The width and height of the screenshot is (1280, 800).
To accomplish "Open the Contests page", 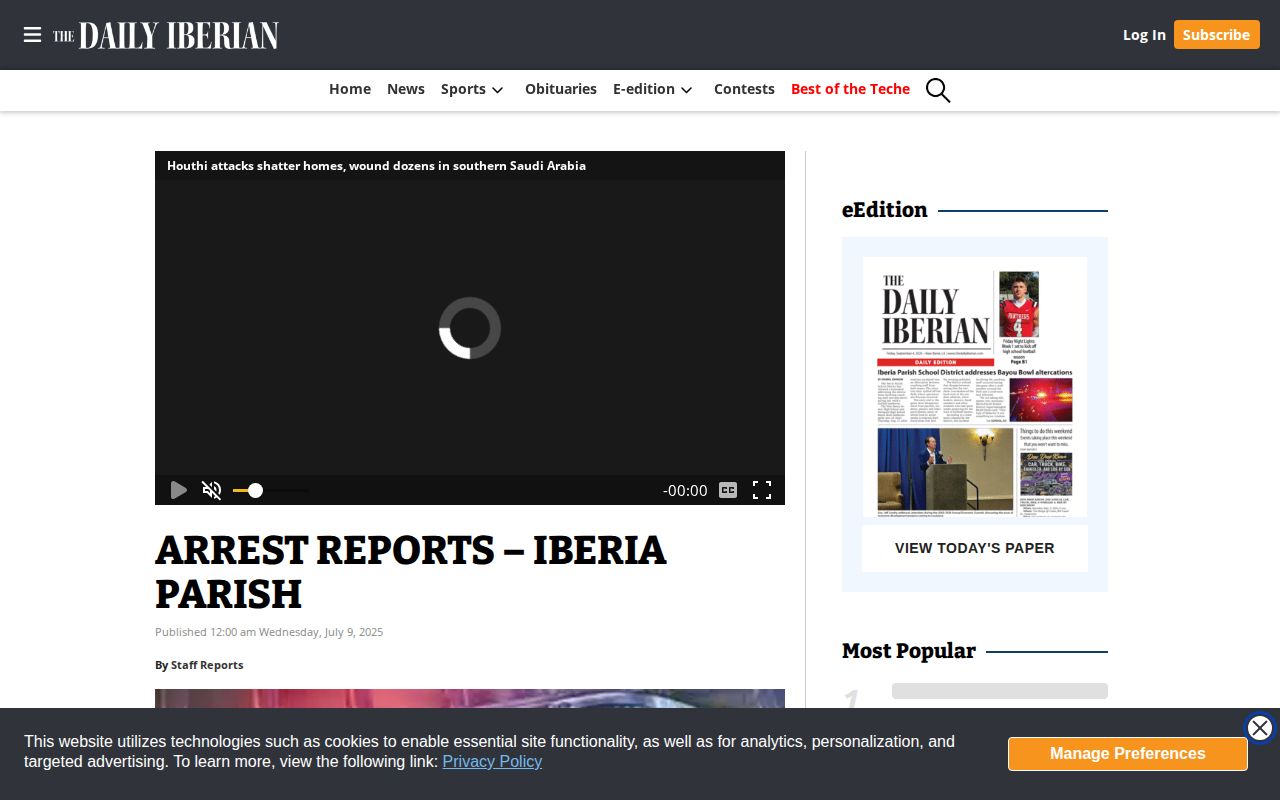I will (744, 89).
